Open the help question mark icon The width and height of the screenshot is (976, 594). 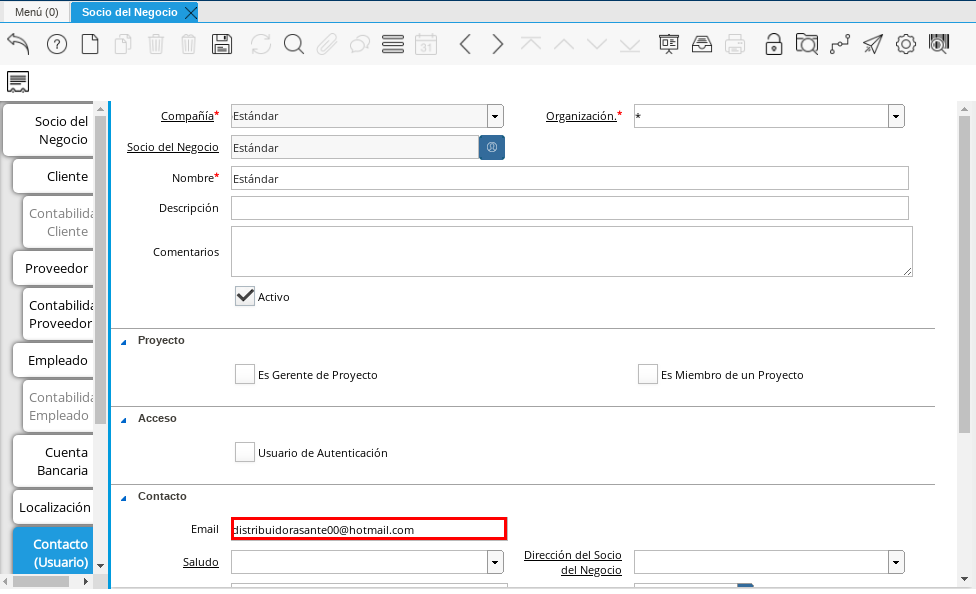pos(57,44)
